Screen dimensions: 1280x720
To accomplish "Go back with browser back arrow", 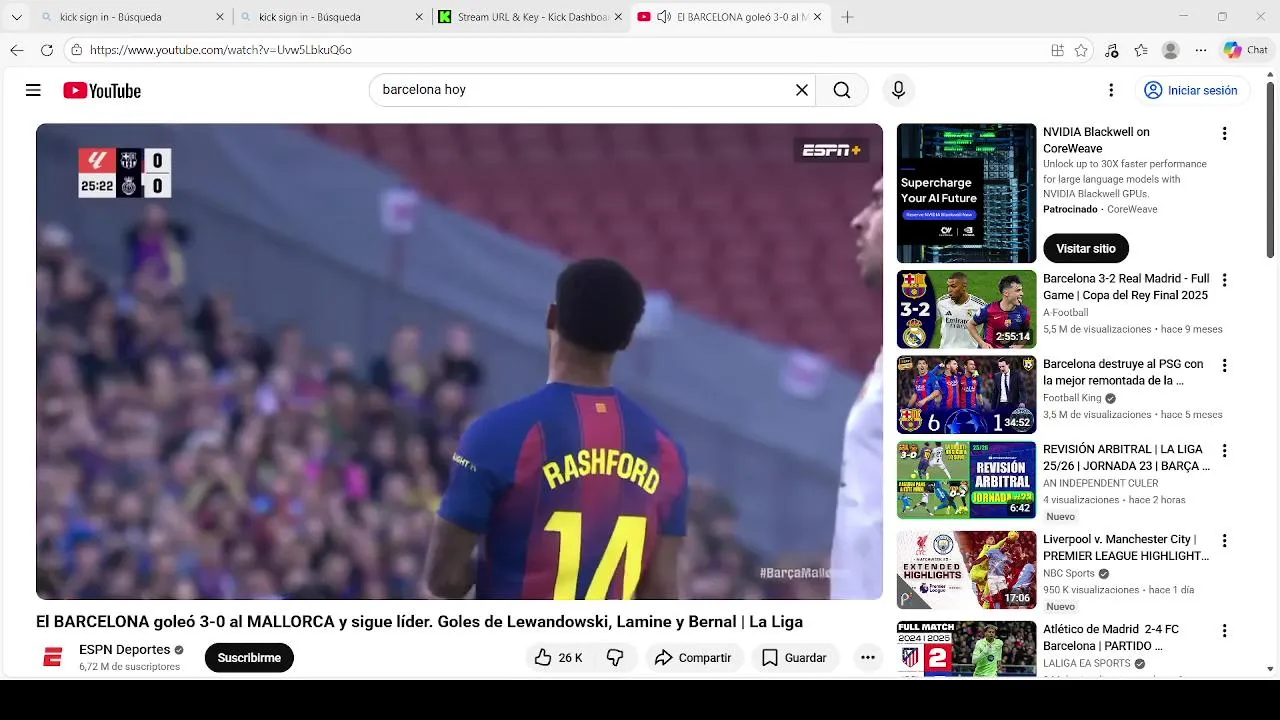I will [x=17, y=50].
